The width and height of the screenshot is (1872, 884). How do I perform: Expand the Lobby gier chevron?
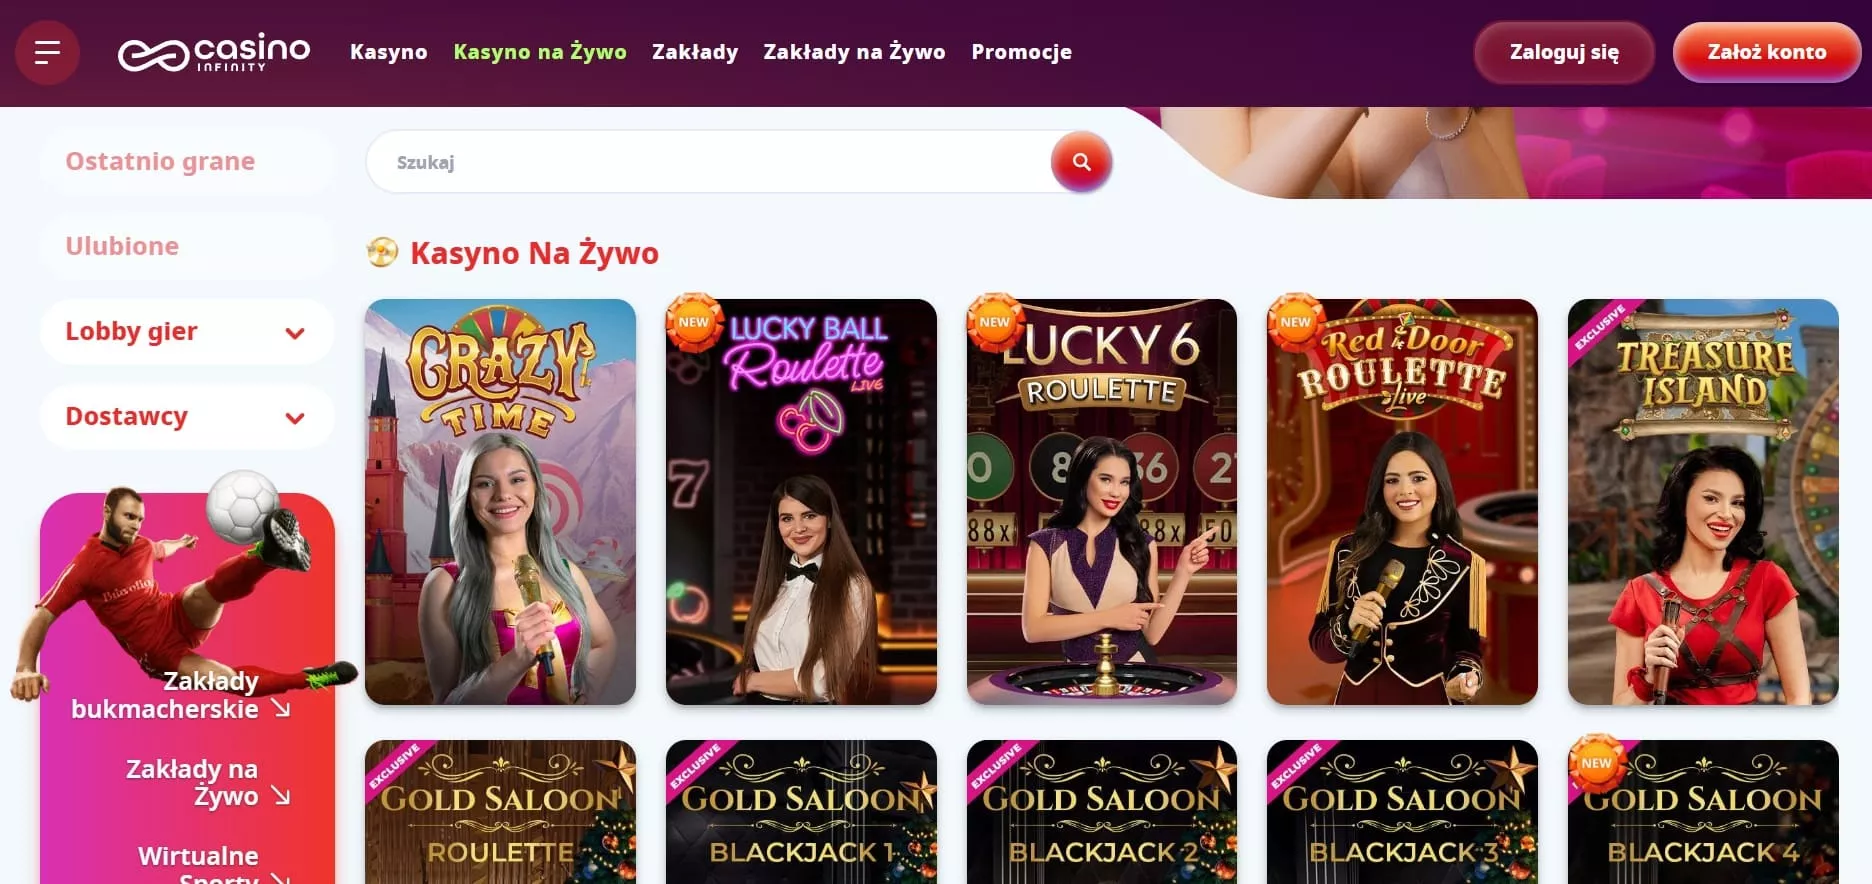[x=295, y=333]
